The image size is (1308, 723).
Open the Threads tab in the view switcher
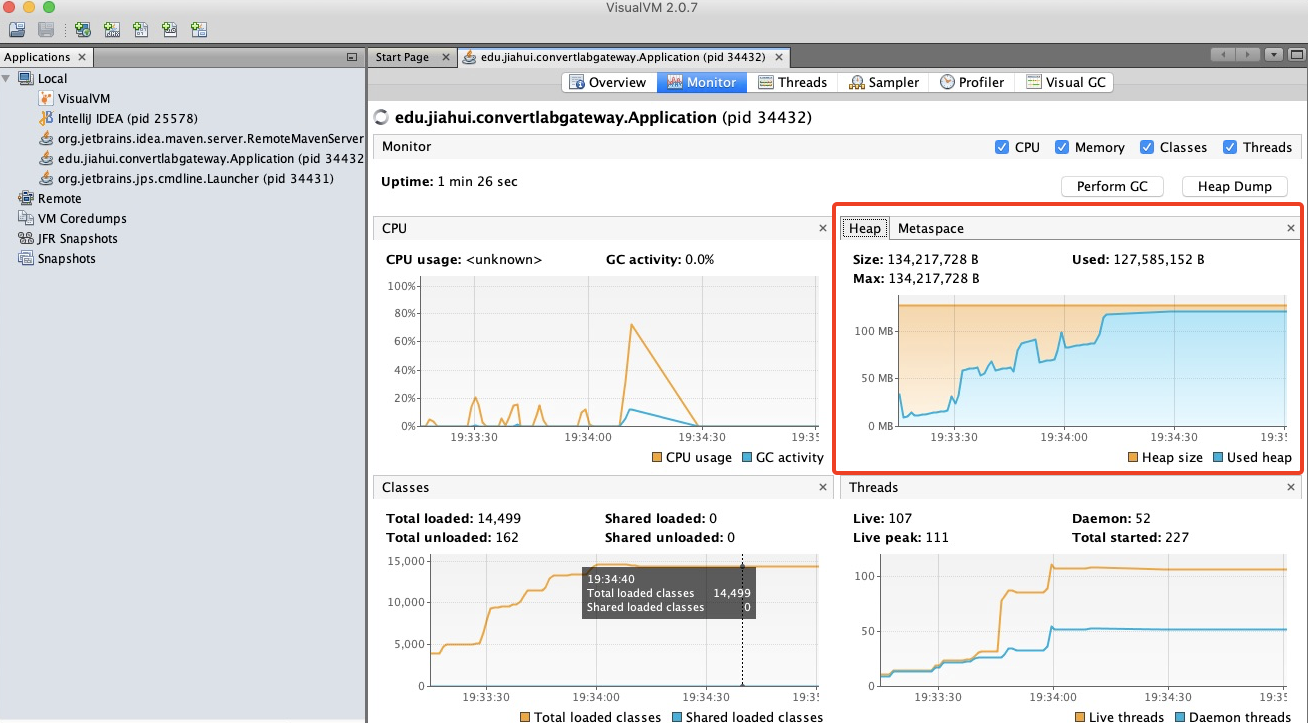click(792, 82)
